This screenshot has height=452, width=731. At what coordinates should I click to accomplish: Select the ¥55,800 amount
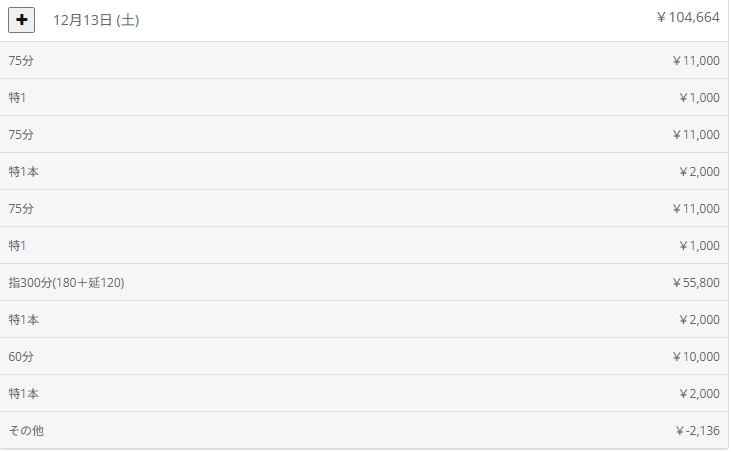point(695,283)
